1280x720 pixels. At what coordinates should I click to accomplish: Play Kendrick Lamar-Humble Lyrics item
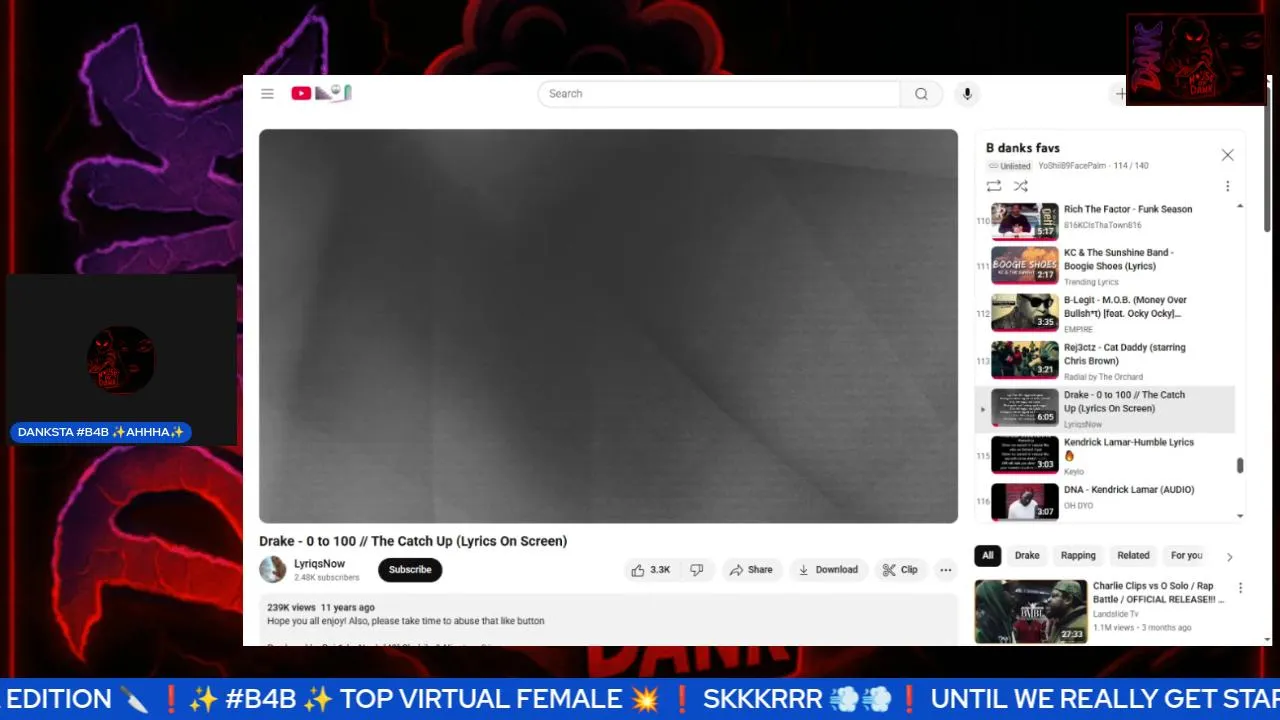1105,456
